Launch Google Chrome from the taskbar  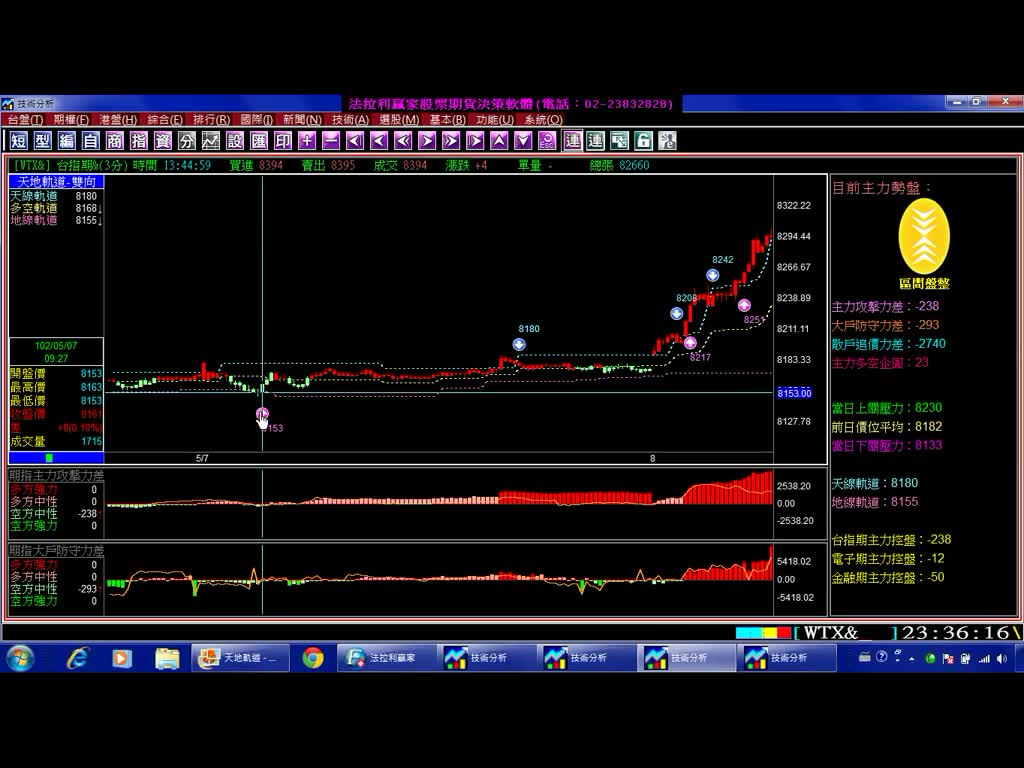[313, 658]
